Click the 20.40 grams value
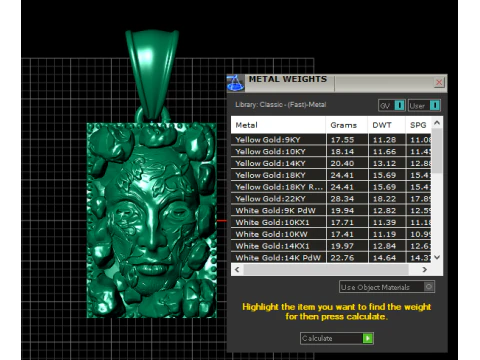480x360 pixels. [x=342, y=164]
